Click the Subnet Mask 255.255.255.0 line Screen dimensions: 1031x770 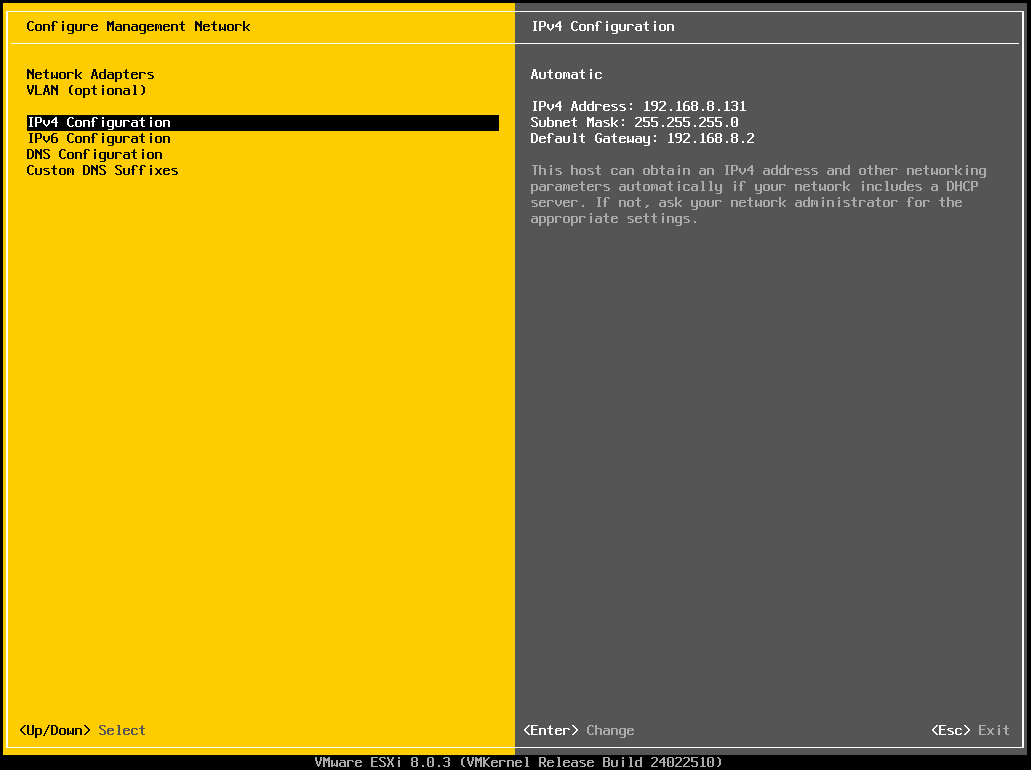pyautogui.click(x=635, y=122)
